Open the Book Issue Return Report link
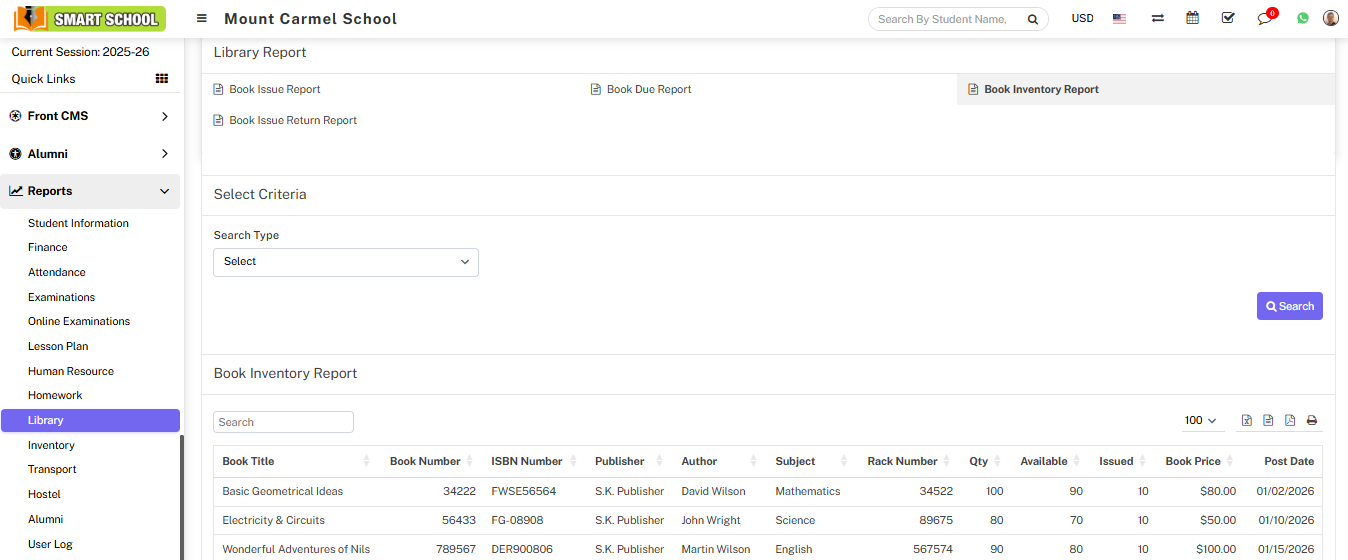Image resolution: width=1348 pixels, height=560 pixels. [x=292, y=120]
